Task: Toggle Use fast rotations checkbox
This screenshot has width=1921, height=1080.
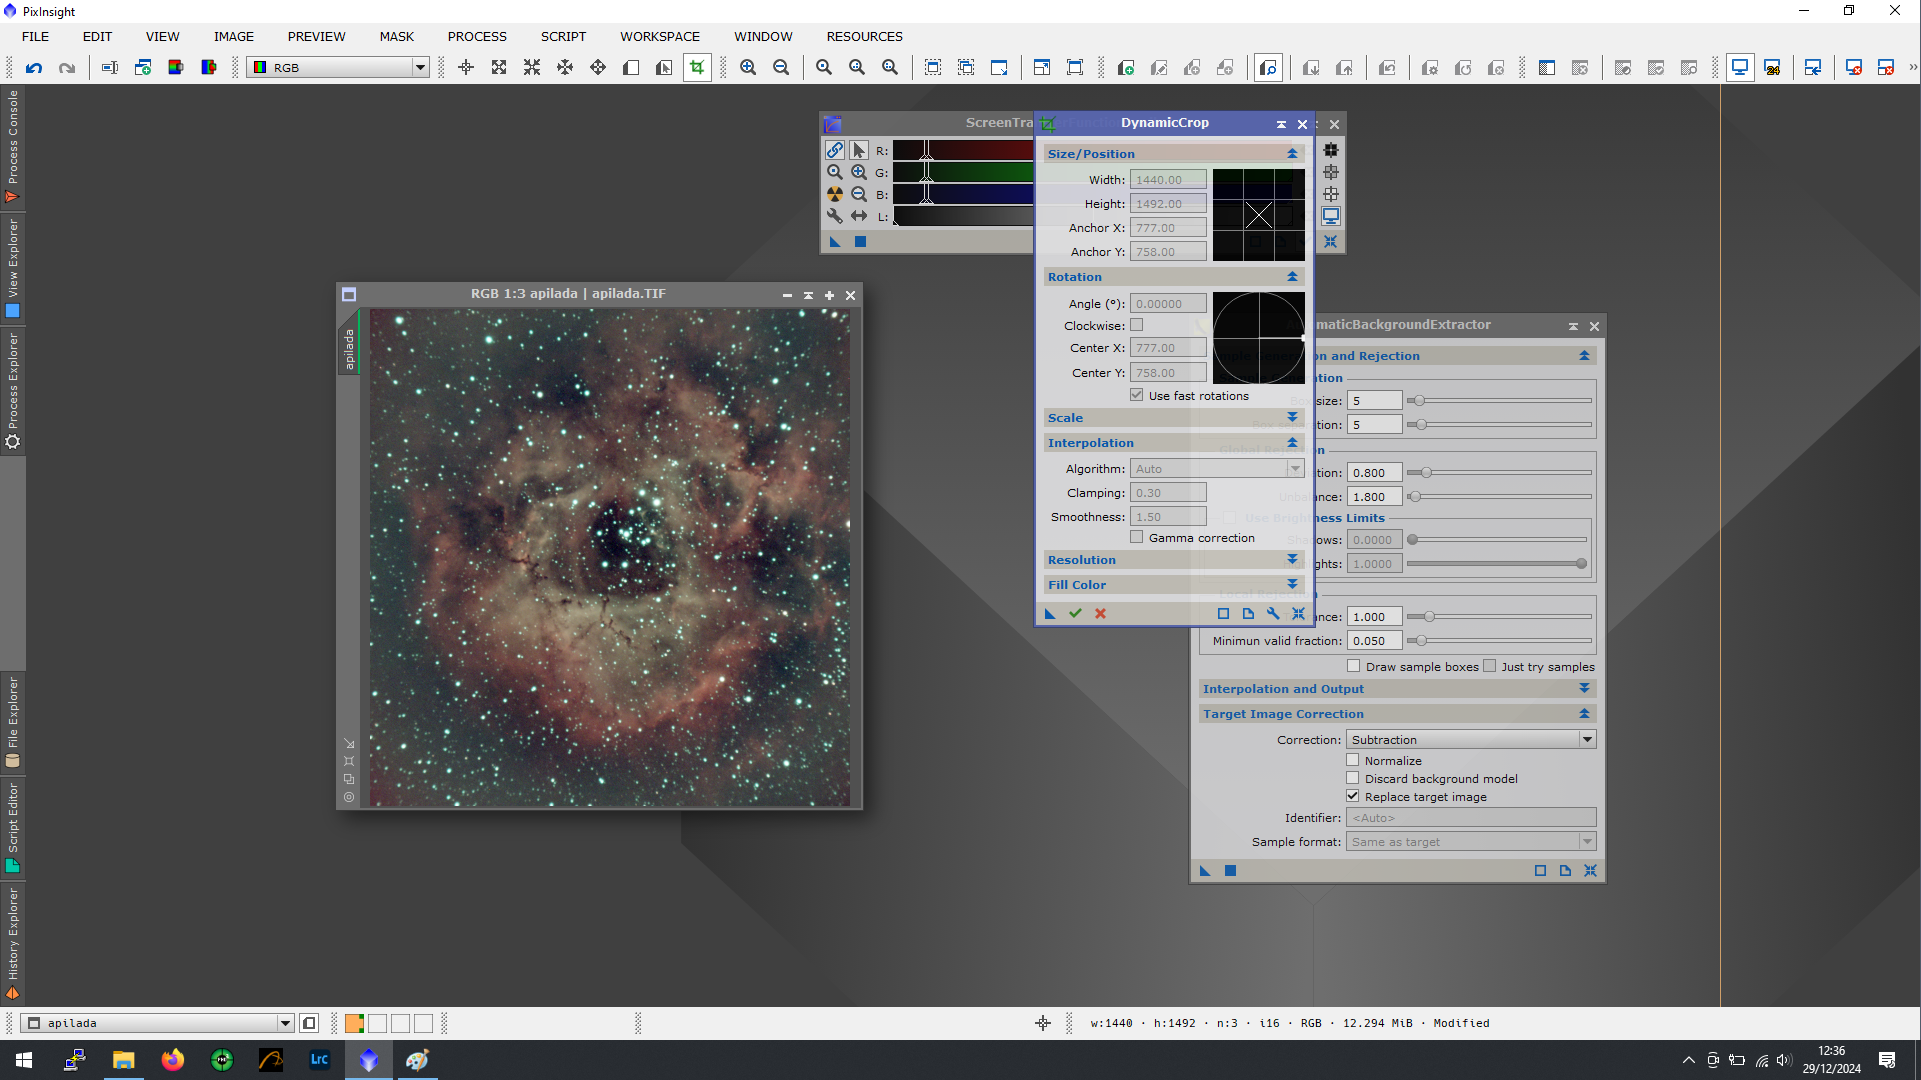Action: point(1137,395)
